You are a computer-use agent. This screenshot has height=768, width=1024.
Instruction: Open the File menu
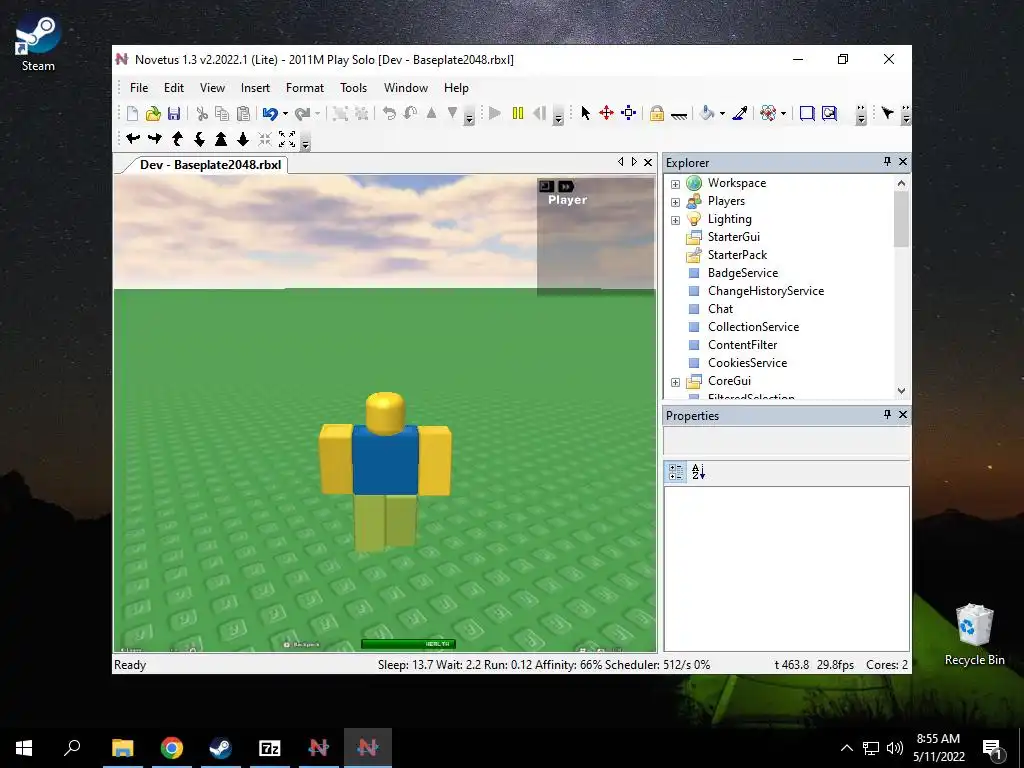point(138,88)
